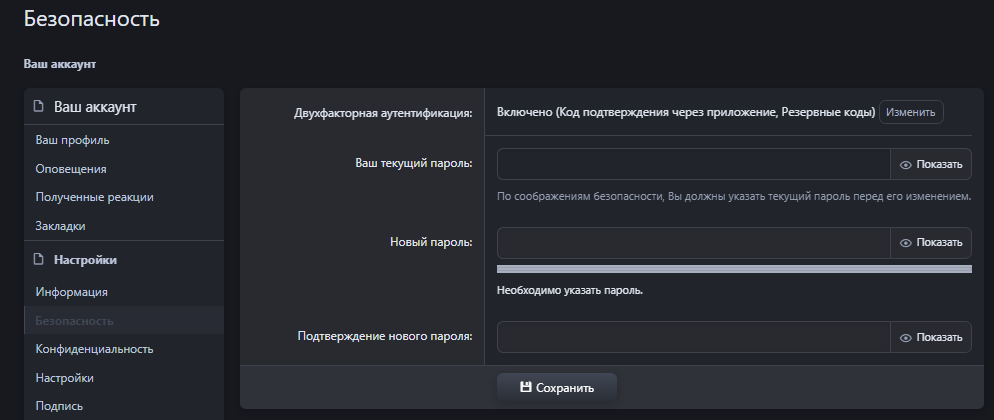This screenshot has height=420, width=994.
Task: Select Закладки in the account menu
Action: coord(60,226)
